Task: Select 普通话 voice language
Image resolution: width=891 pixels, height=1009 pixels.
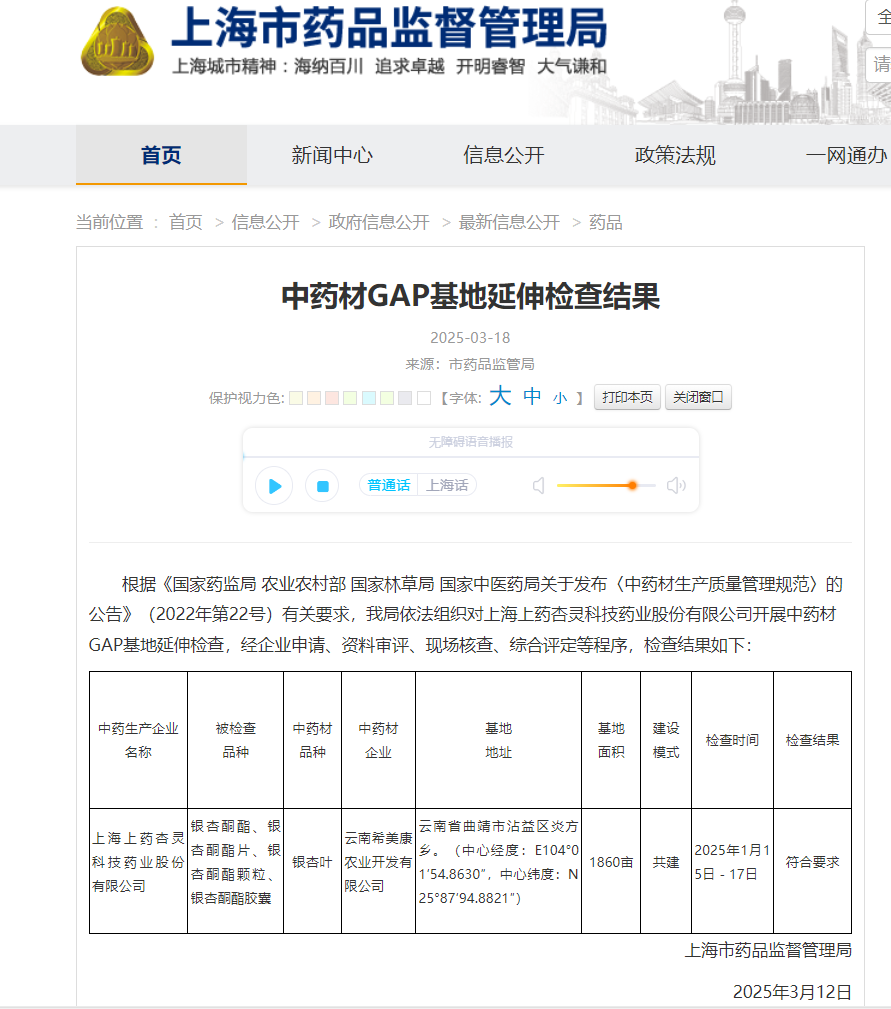Action: [389, 485]
